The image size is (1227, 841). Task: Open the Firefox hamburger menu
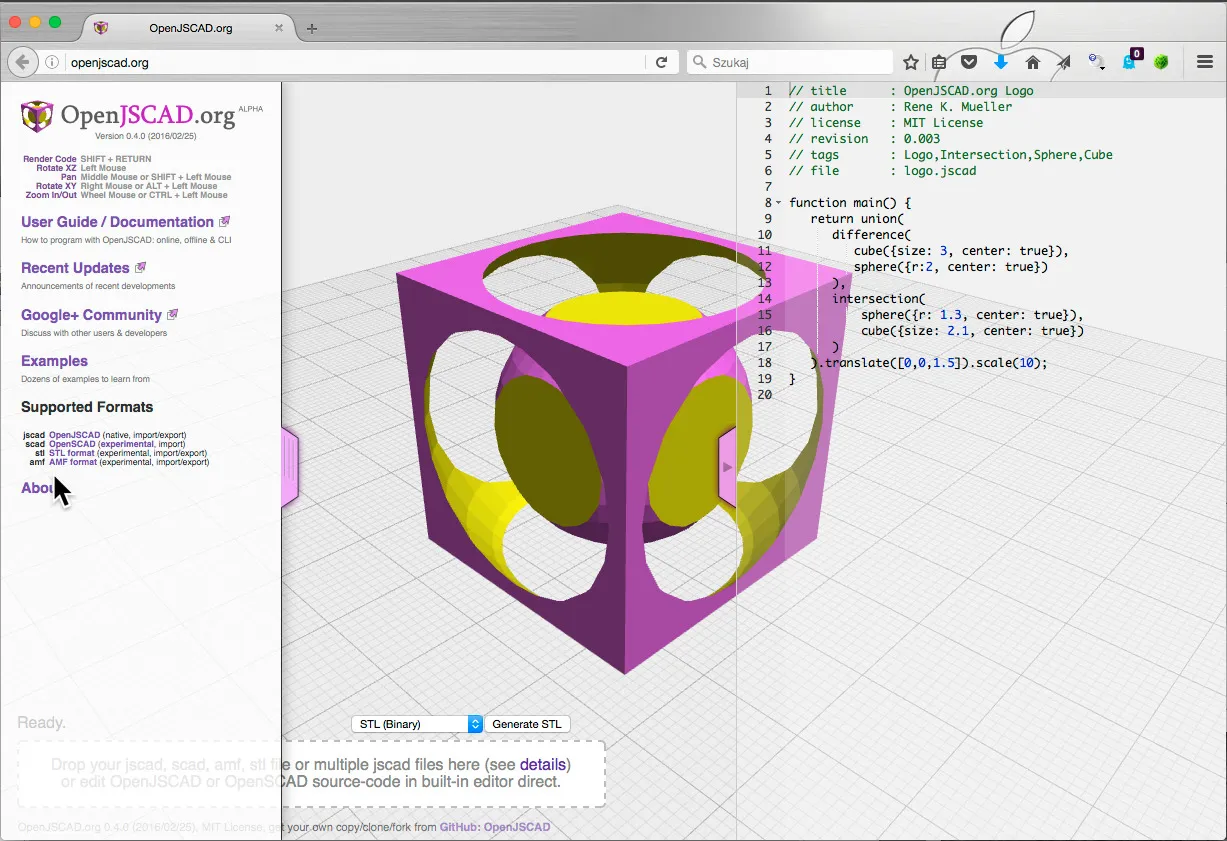pos(1205,61)
